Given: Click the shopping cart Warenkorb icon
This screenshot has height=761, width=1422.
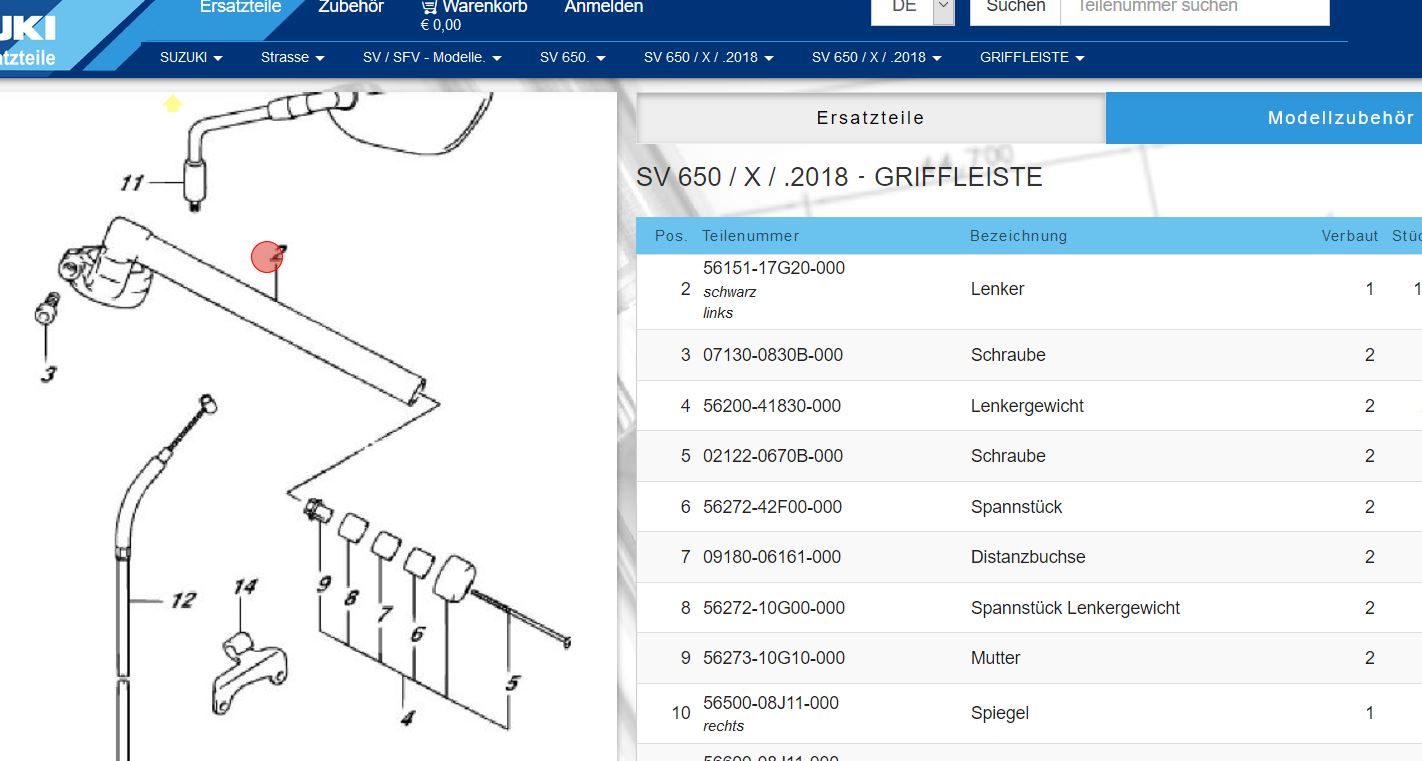Looking at the screenshot, I should [430, 7].
